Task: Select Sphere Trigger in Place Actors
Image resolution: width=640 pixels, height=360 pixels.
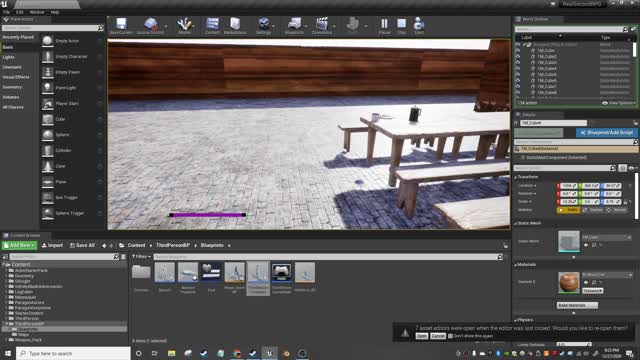Action: pyautogui.click(x=72, y=213)
